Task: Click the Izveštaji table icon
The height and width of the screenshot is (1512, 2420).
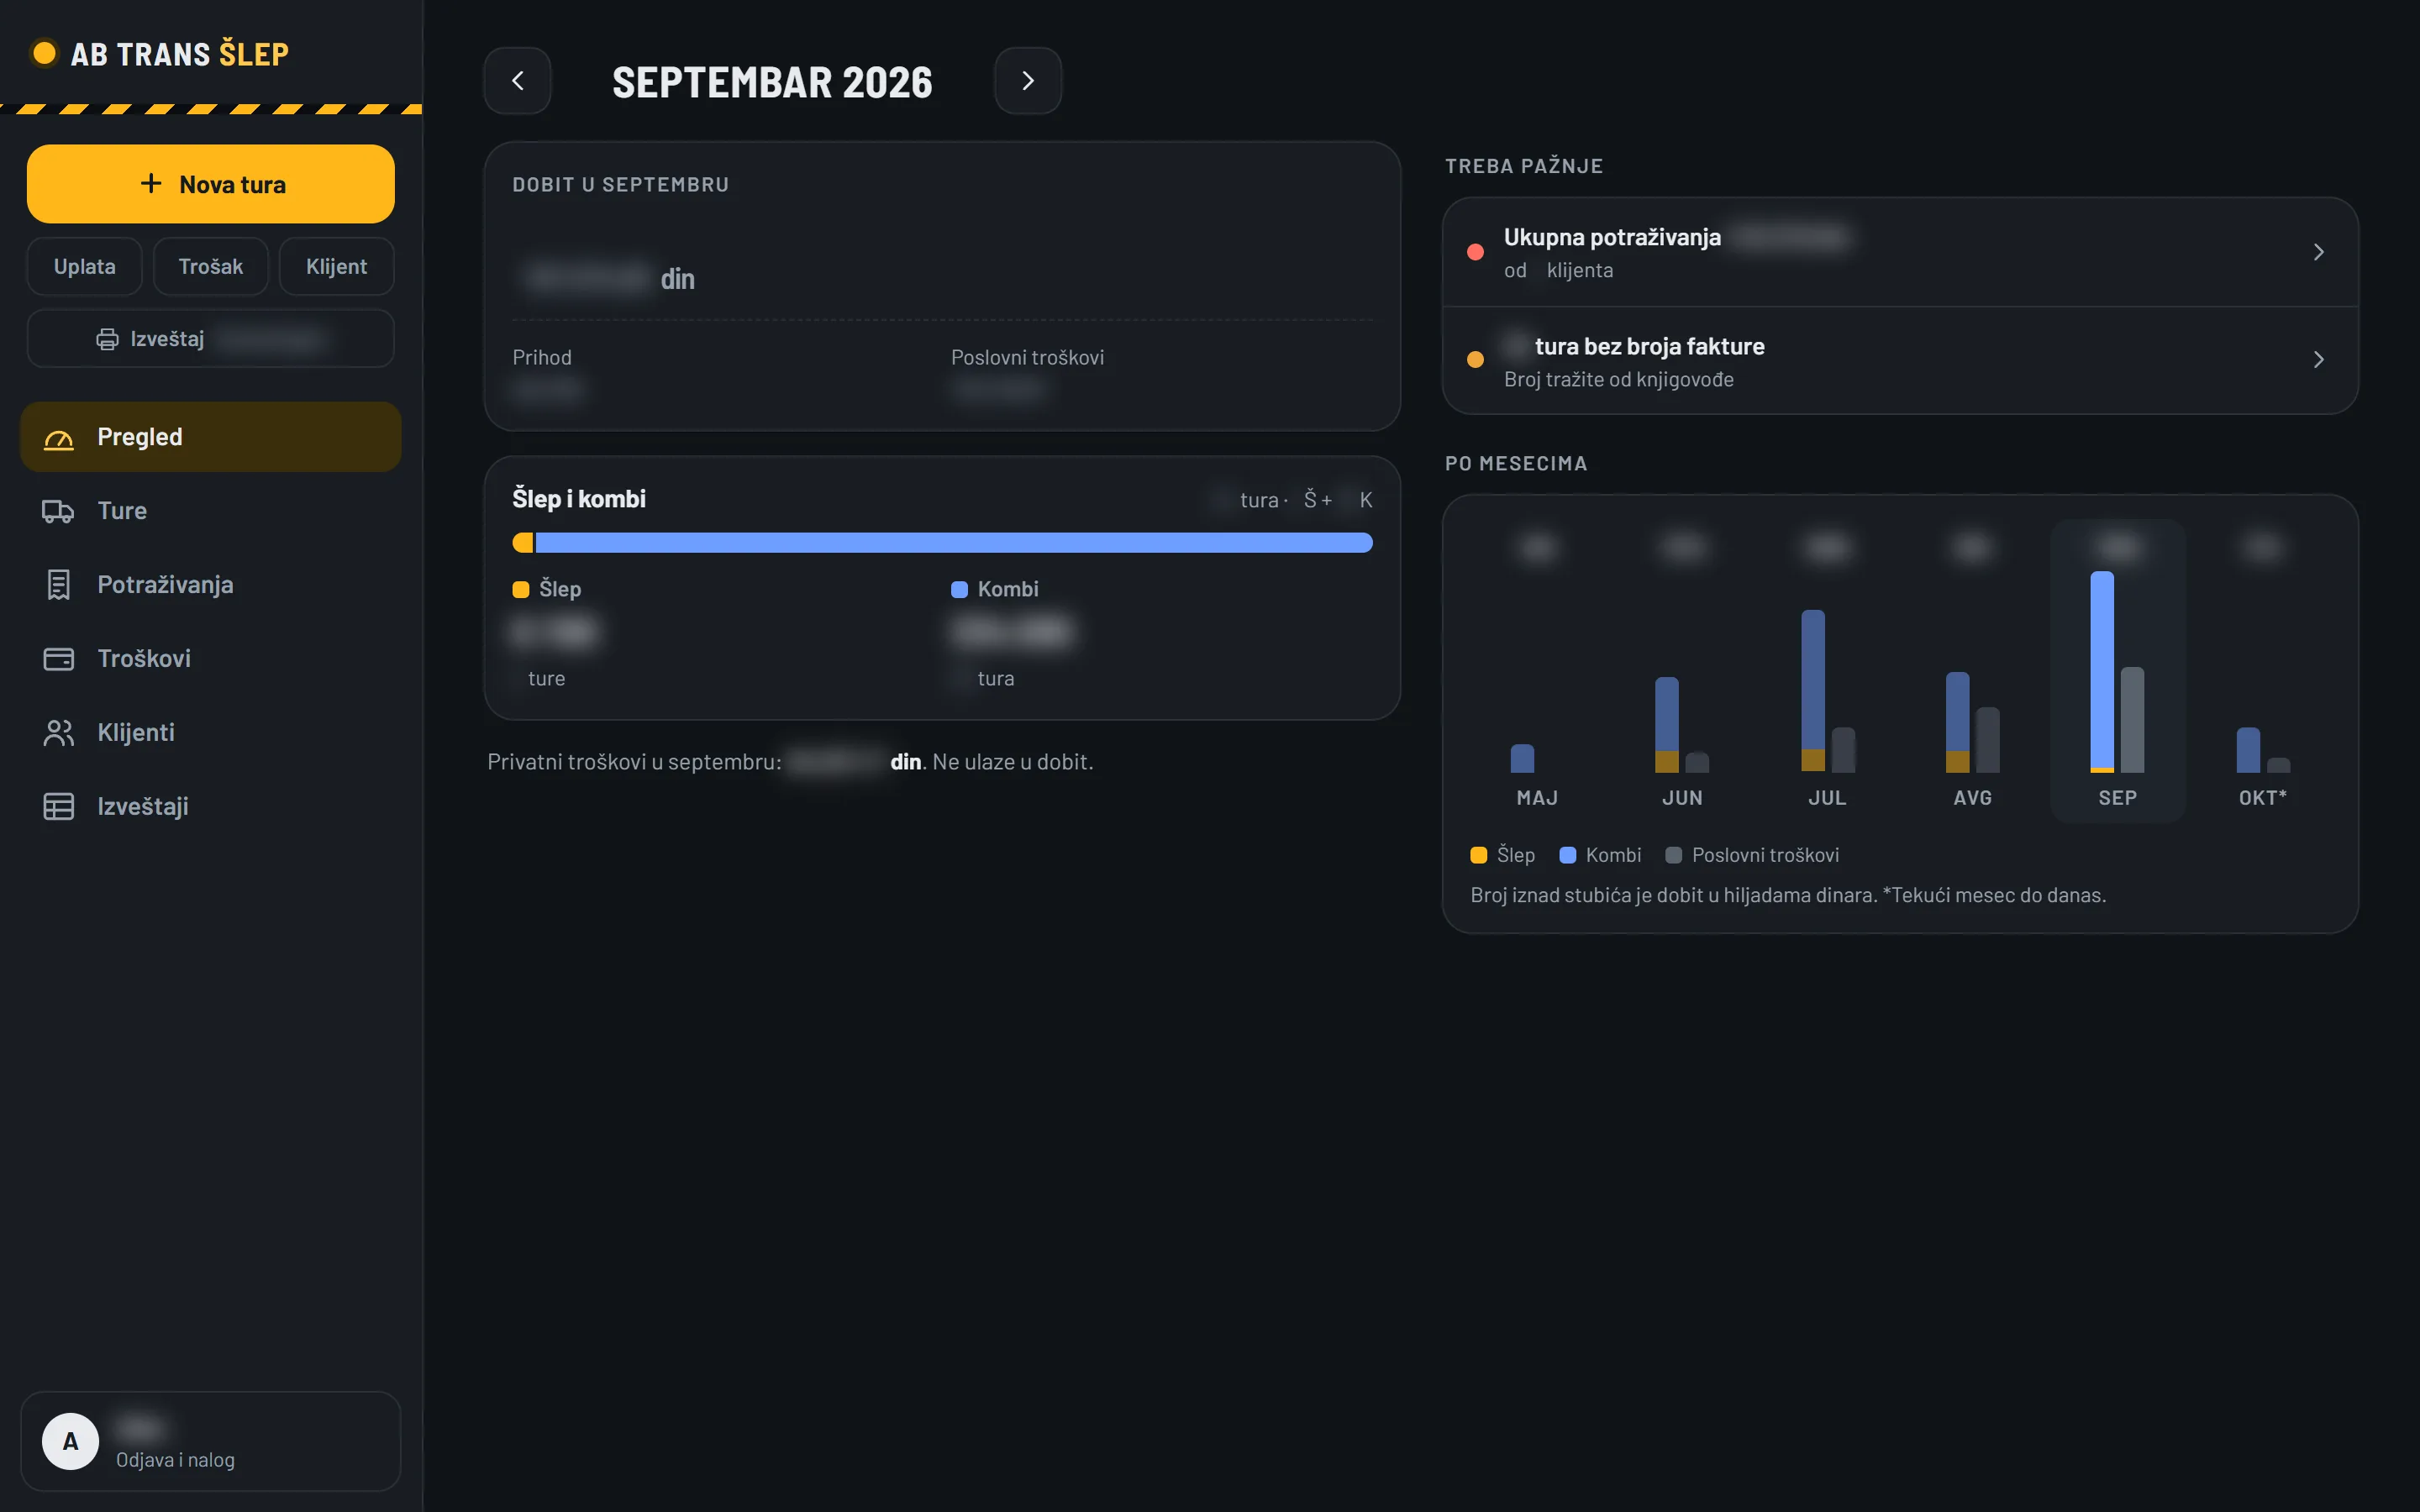Action: click(59, 807)
